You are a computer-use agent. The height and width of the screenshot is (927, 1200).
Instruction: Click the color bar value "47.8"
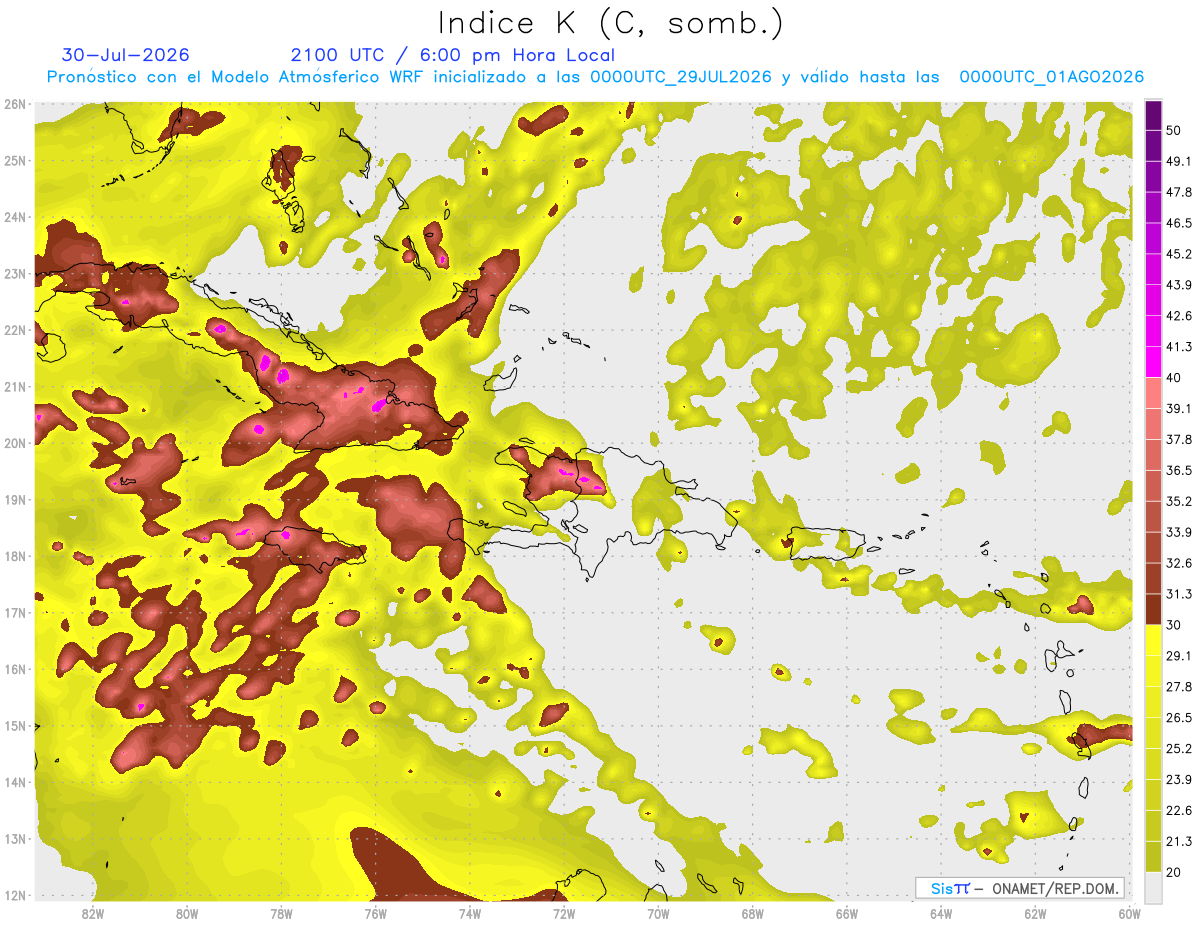tap(1178, 192)
